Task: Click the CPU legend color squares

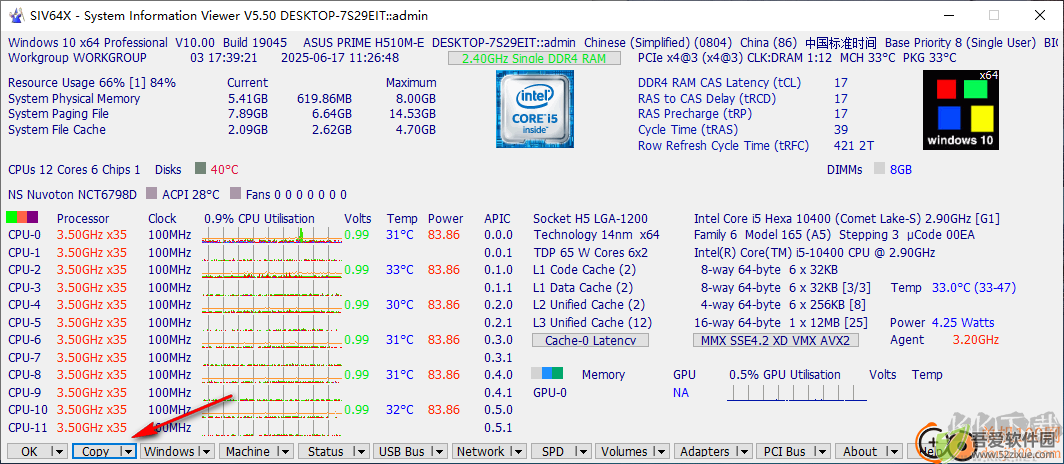Action: tap(22, 218)
